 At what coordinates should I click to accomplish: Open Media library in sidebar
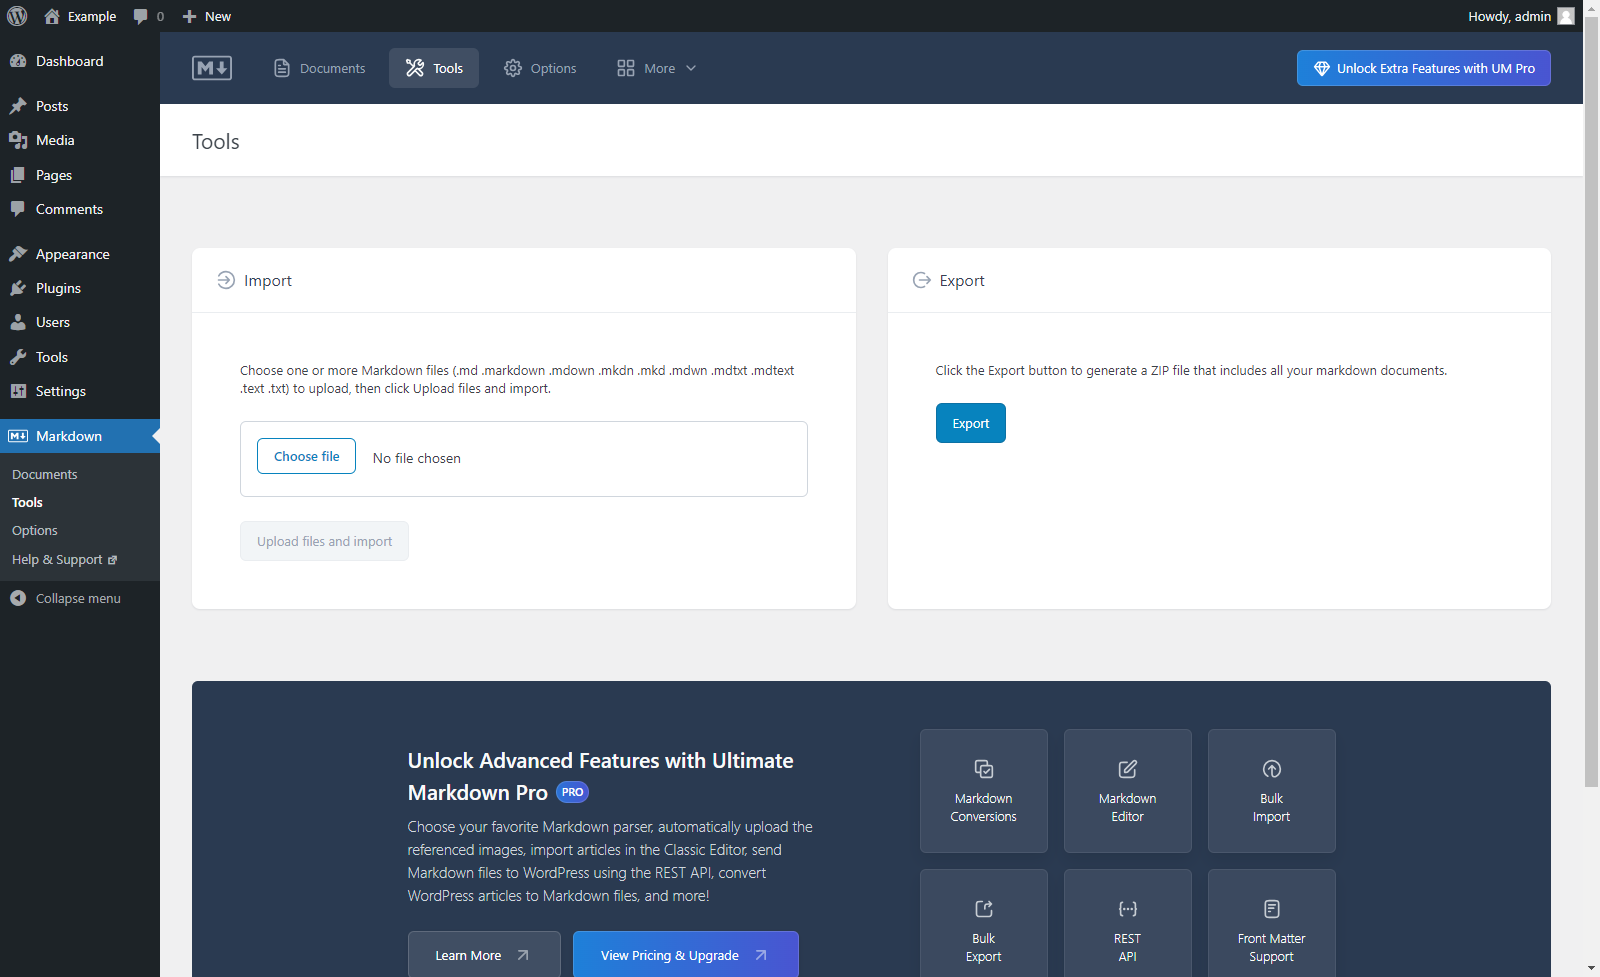80,140
